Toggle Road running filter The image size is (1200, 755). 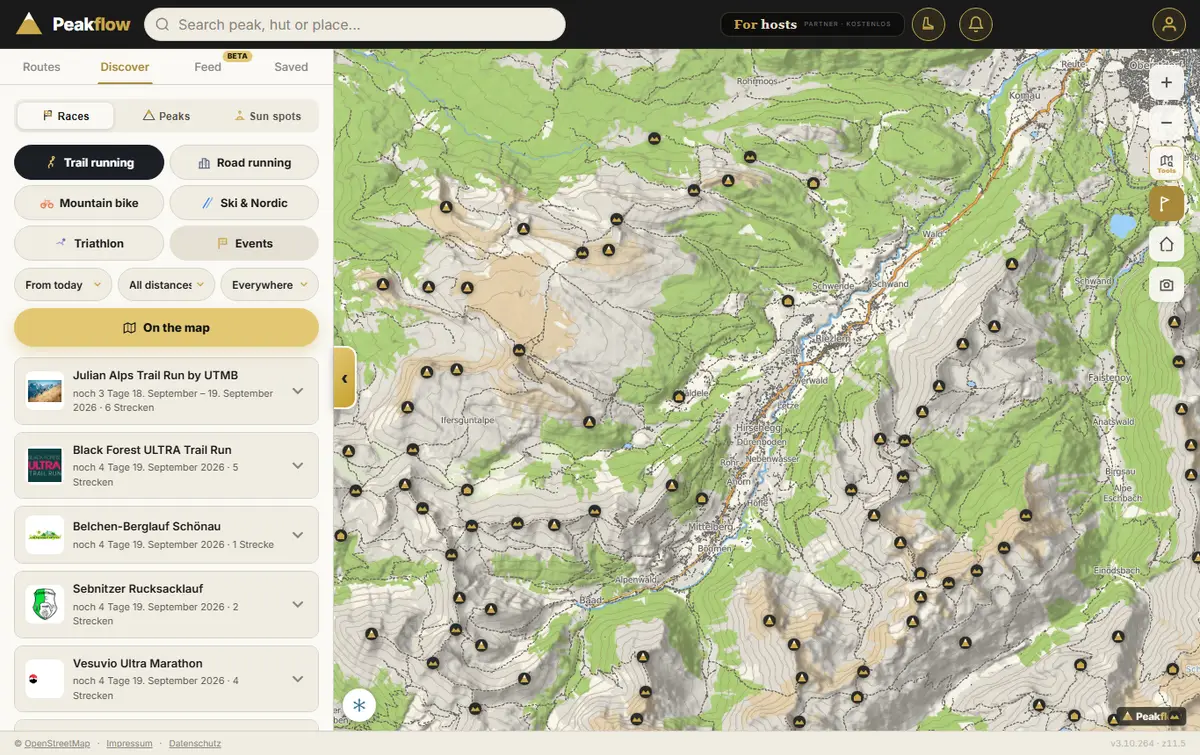[244, 162]
